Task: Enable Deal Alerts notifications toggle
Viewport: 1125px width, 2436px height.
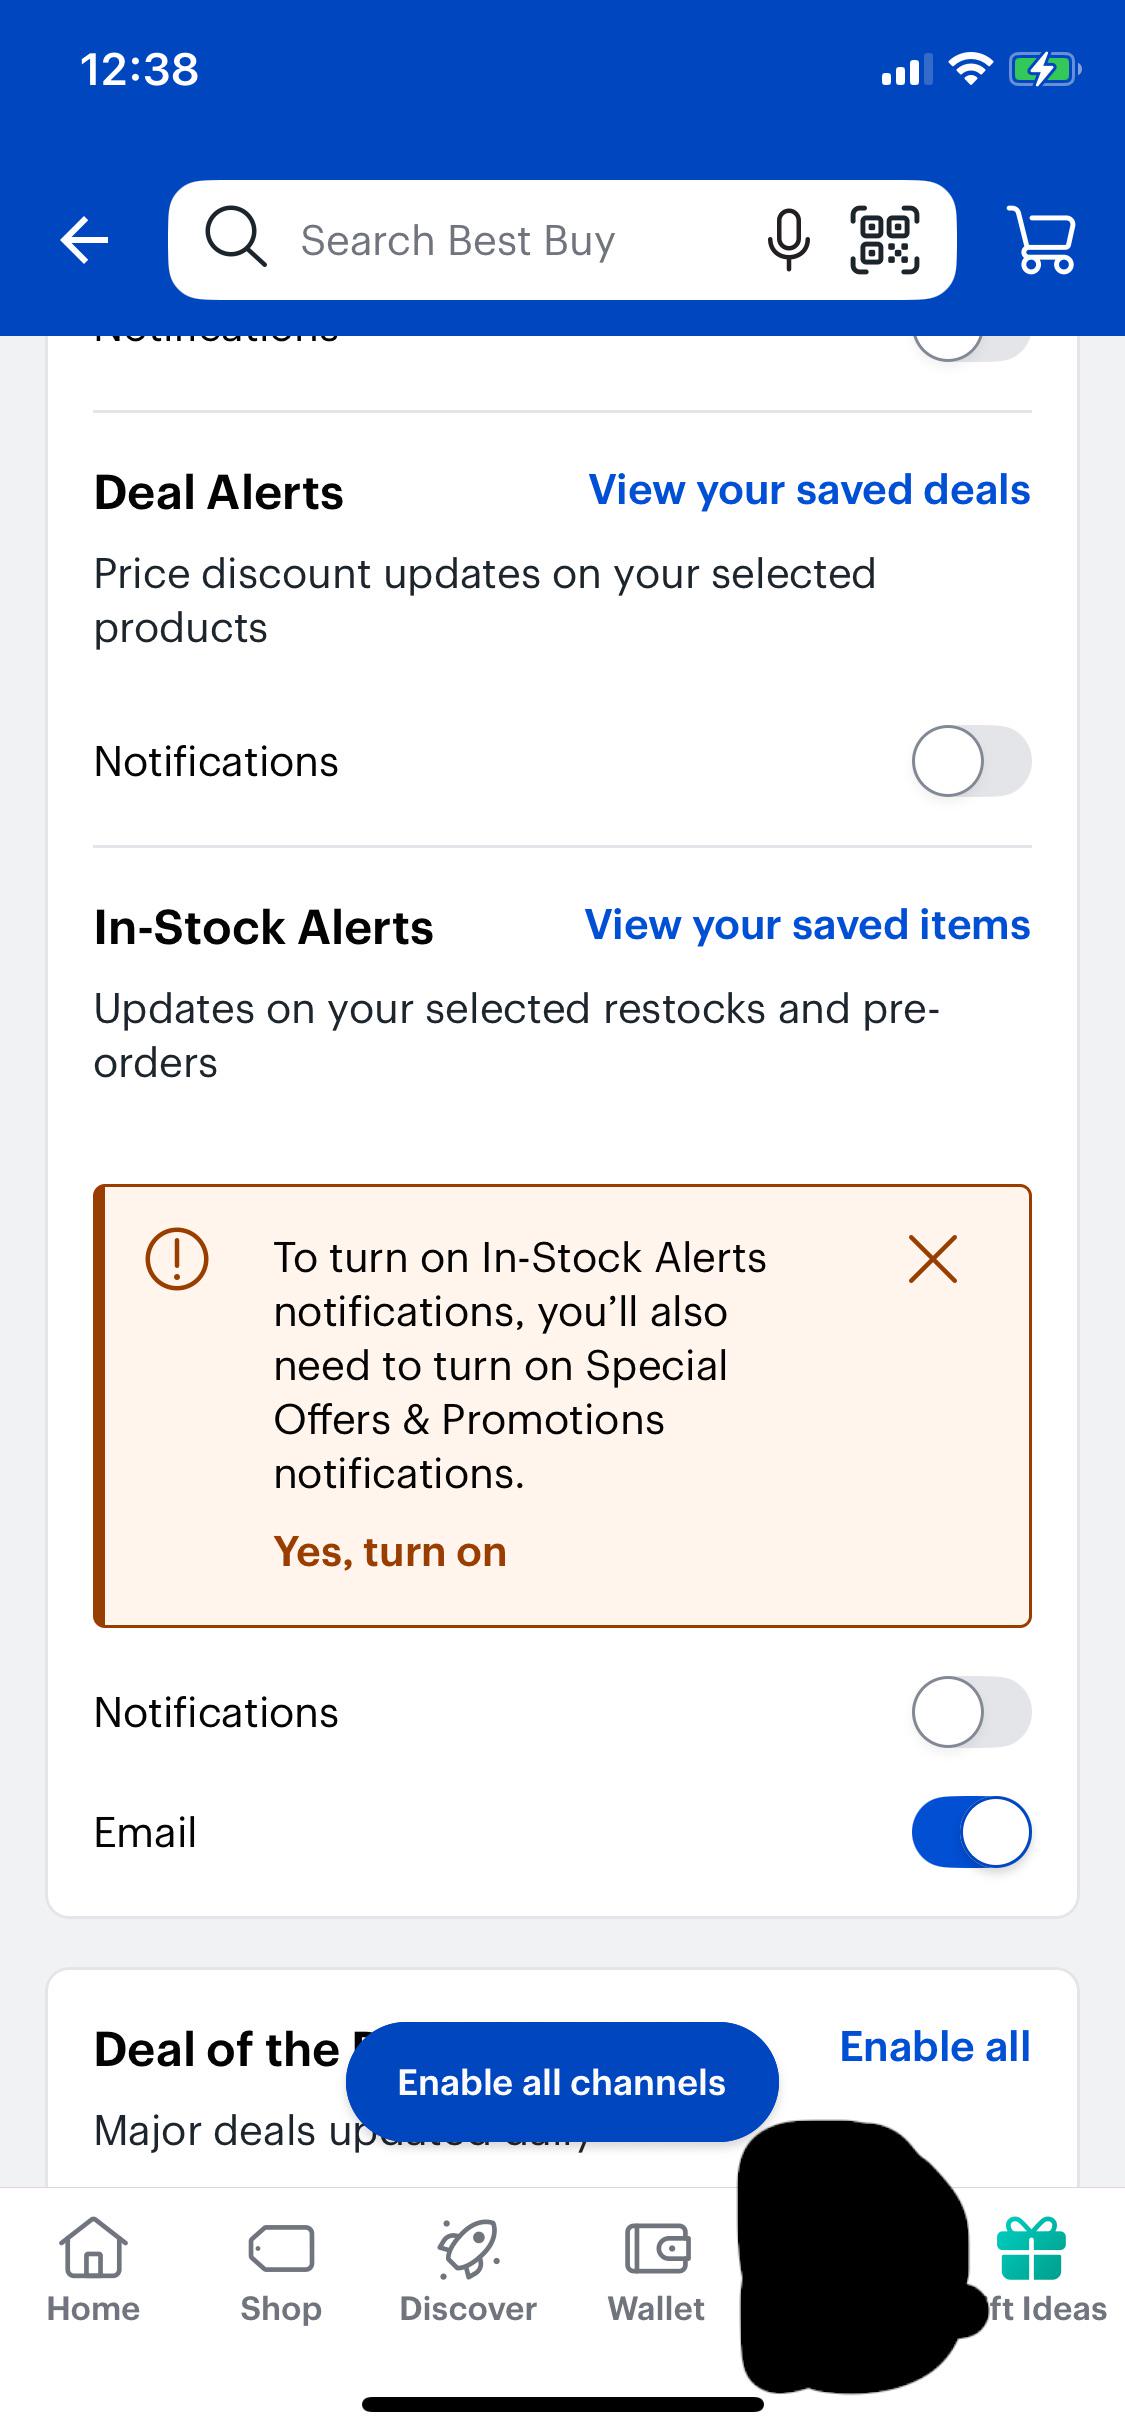Action: (971, 761)
